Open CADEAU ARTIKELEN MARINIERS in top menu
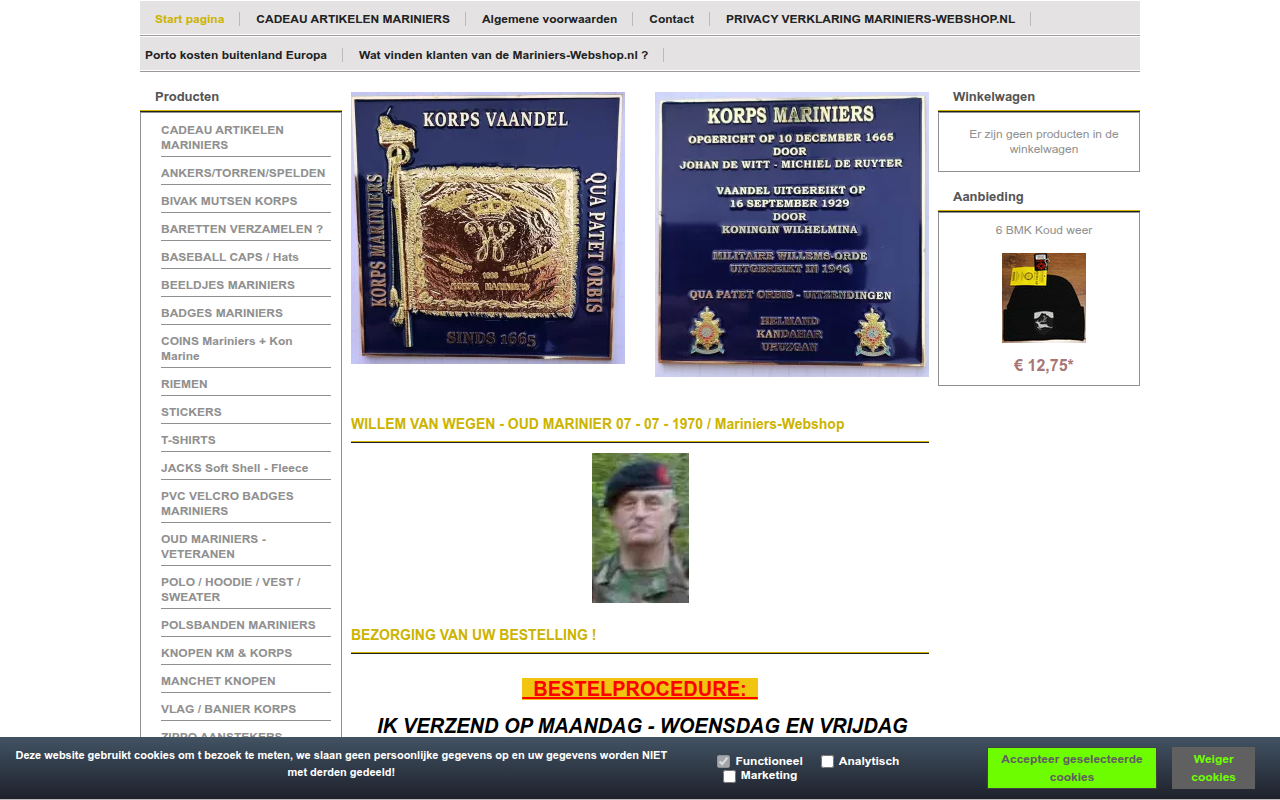The image size is (1280, 800). coord(353,19)
